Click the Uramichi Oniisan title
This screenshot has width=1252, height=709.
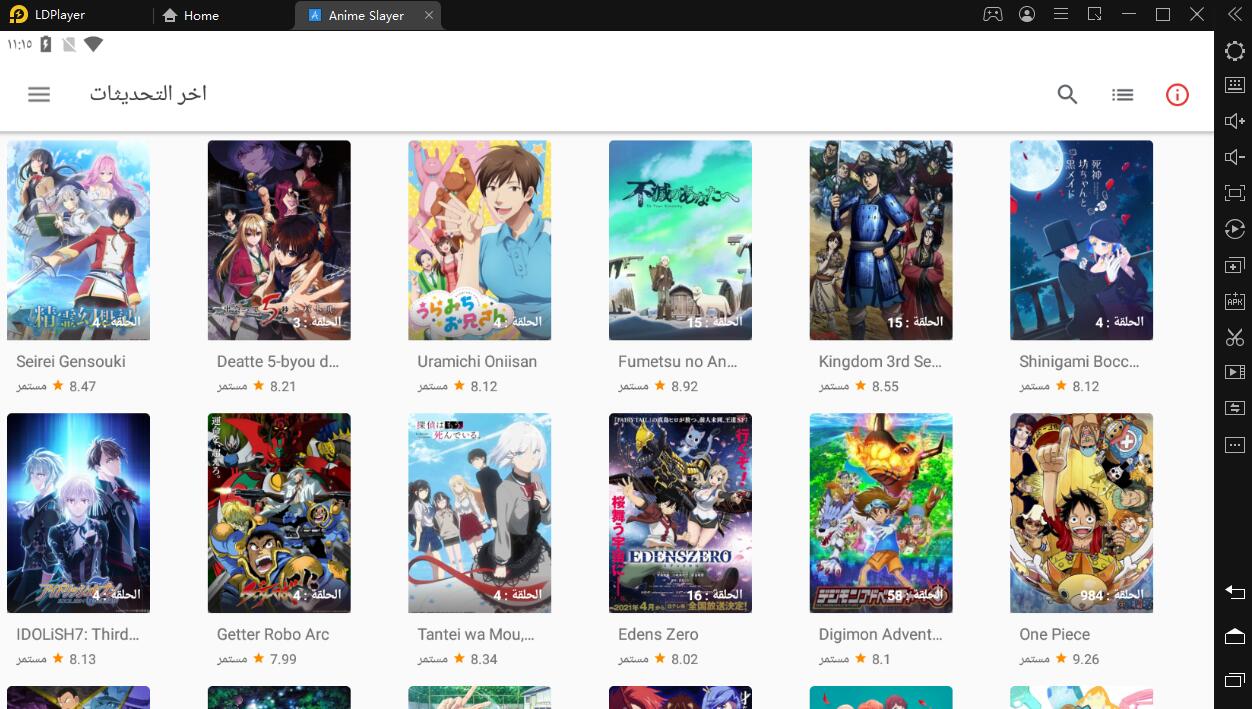[477, 361]
